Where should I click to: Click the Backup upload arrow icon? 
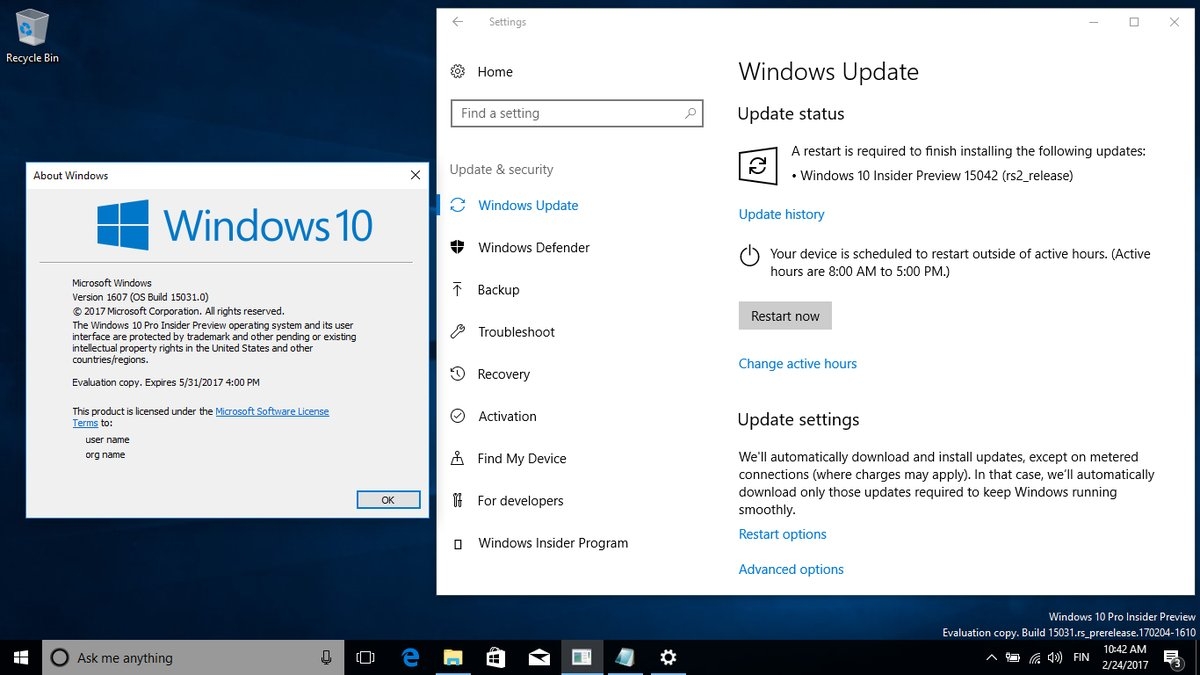[457, 289]
